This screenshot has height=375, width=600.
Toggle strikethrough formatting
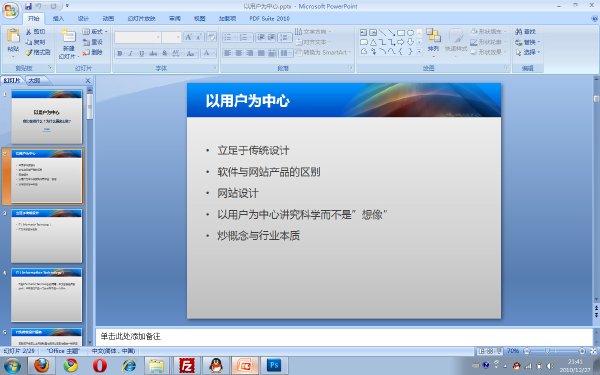pyautogui.click(x=153, y=53)
